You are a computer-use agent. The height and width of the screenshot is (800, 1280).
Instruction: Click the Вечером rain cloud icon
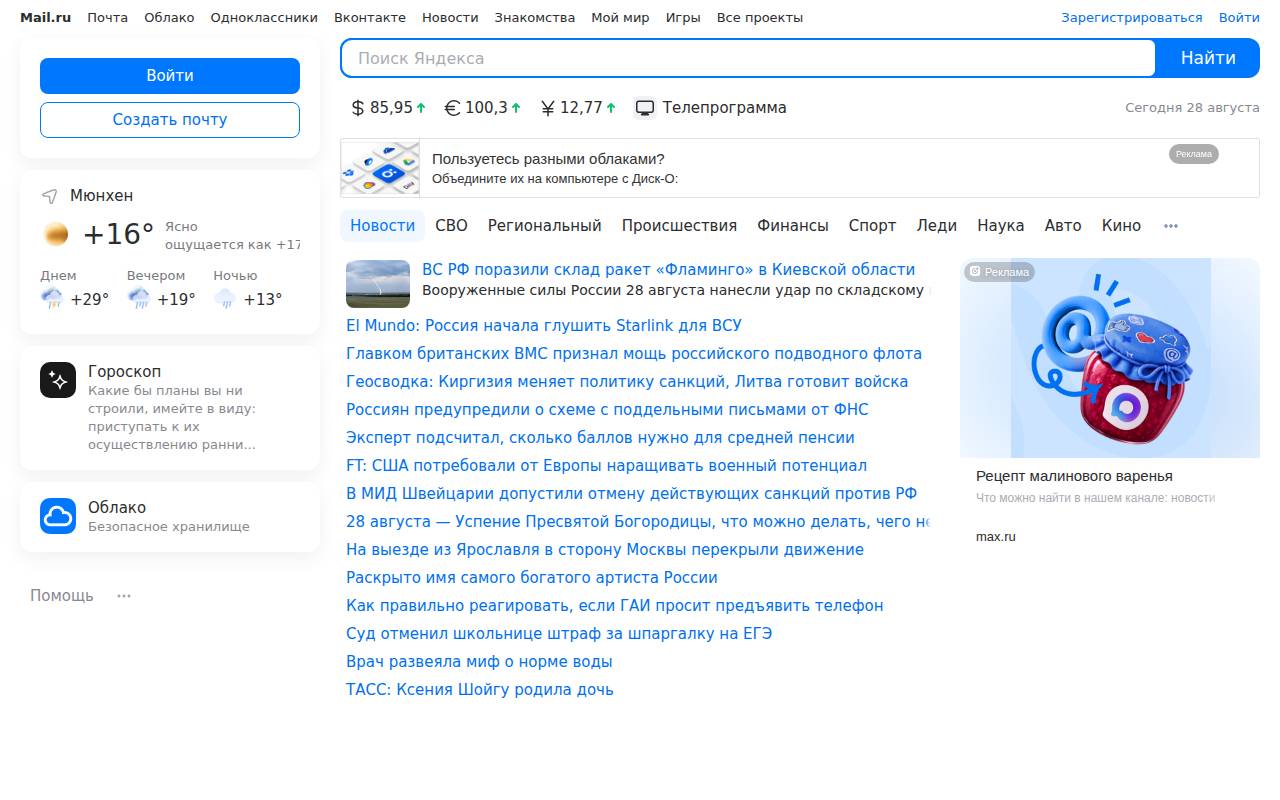pyautogui.click(x=138, y=298)
